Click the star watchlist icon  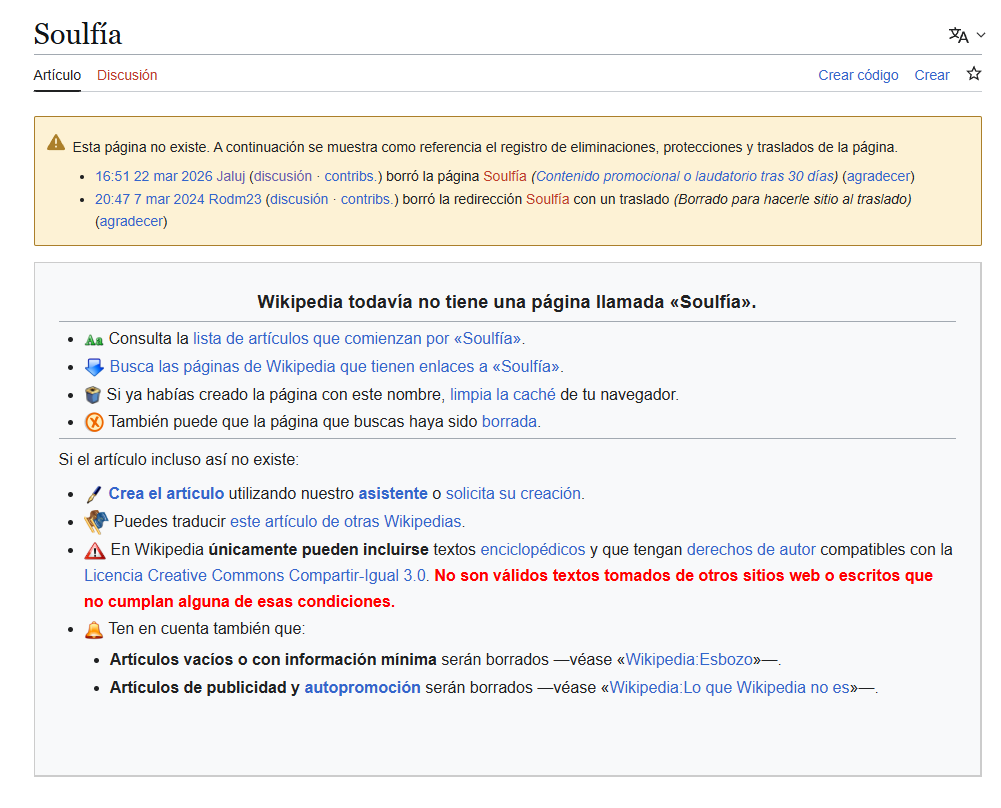pyautogui.click(x=973, y=74)
